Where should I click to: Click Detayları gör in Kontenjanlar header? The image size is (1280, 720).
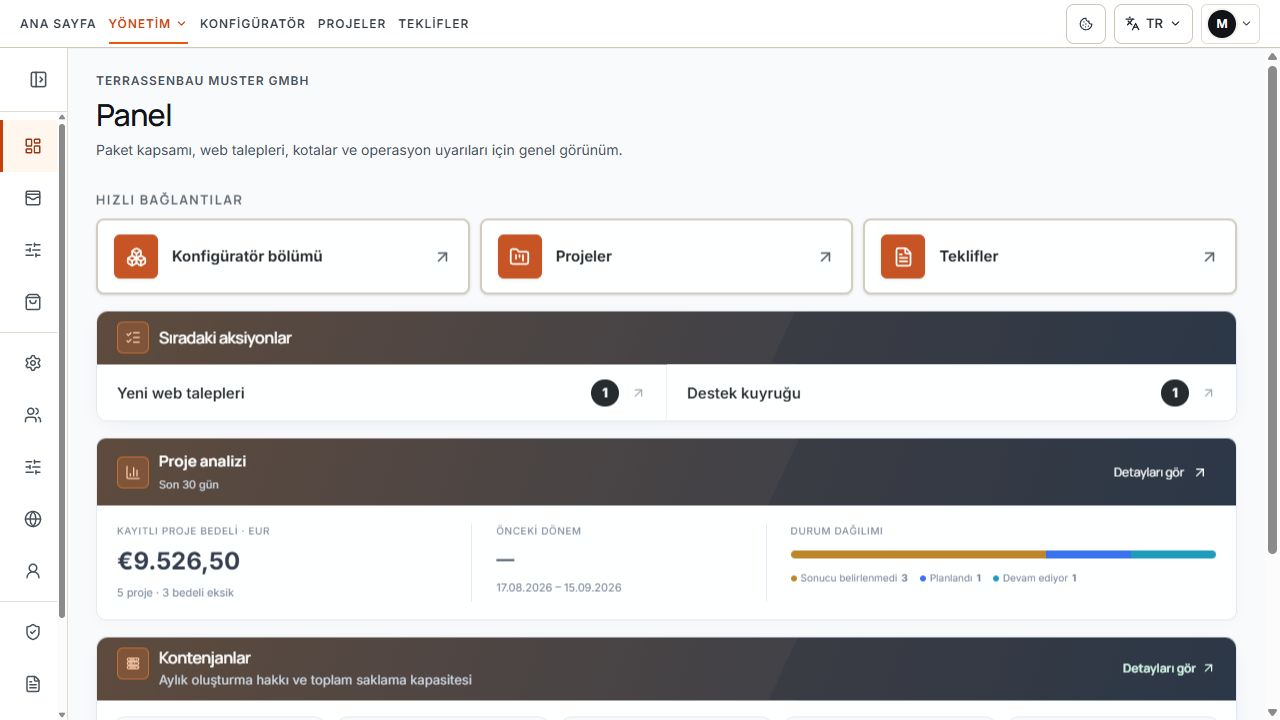tap(1168, 668)
